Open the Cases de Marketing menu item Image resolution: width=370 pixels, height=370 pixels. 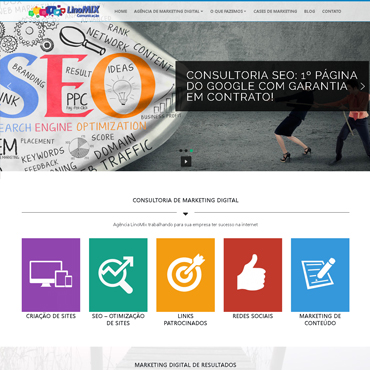275,11
